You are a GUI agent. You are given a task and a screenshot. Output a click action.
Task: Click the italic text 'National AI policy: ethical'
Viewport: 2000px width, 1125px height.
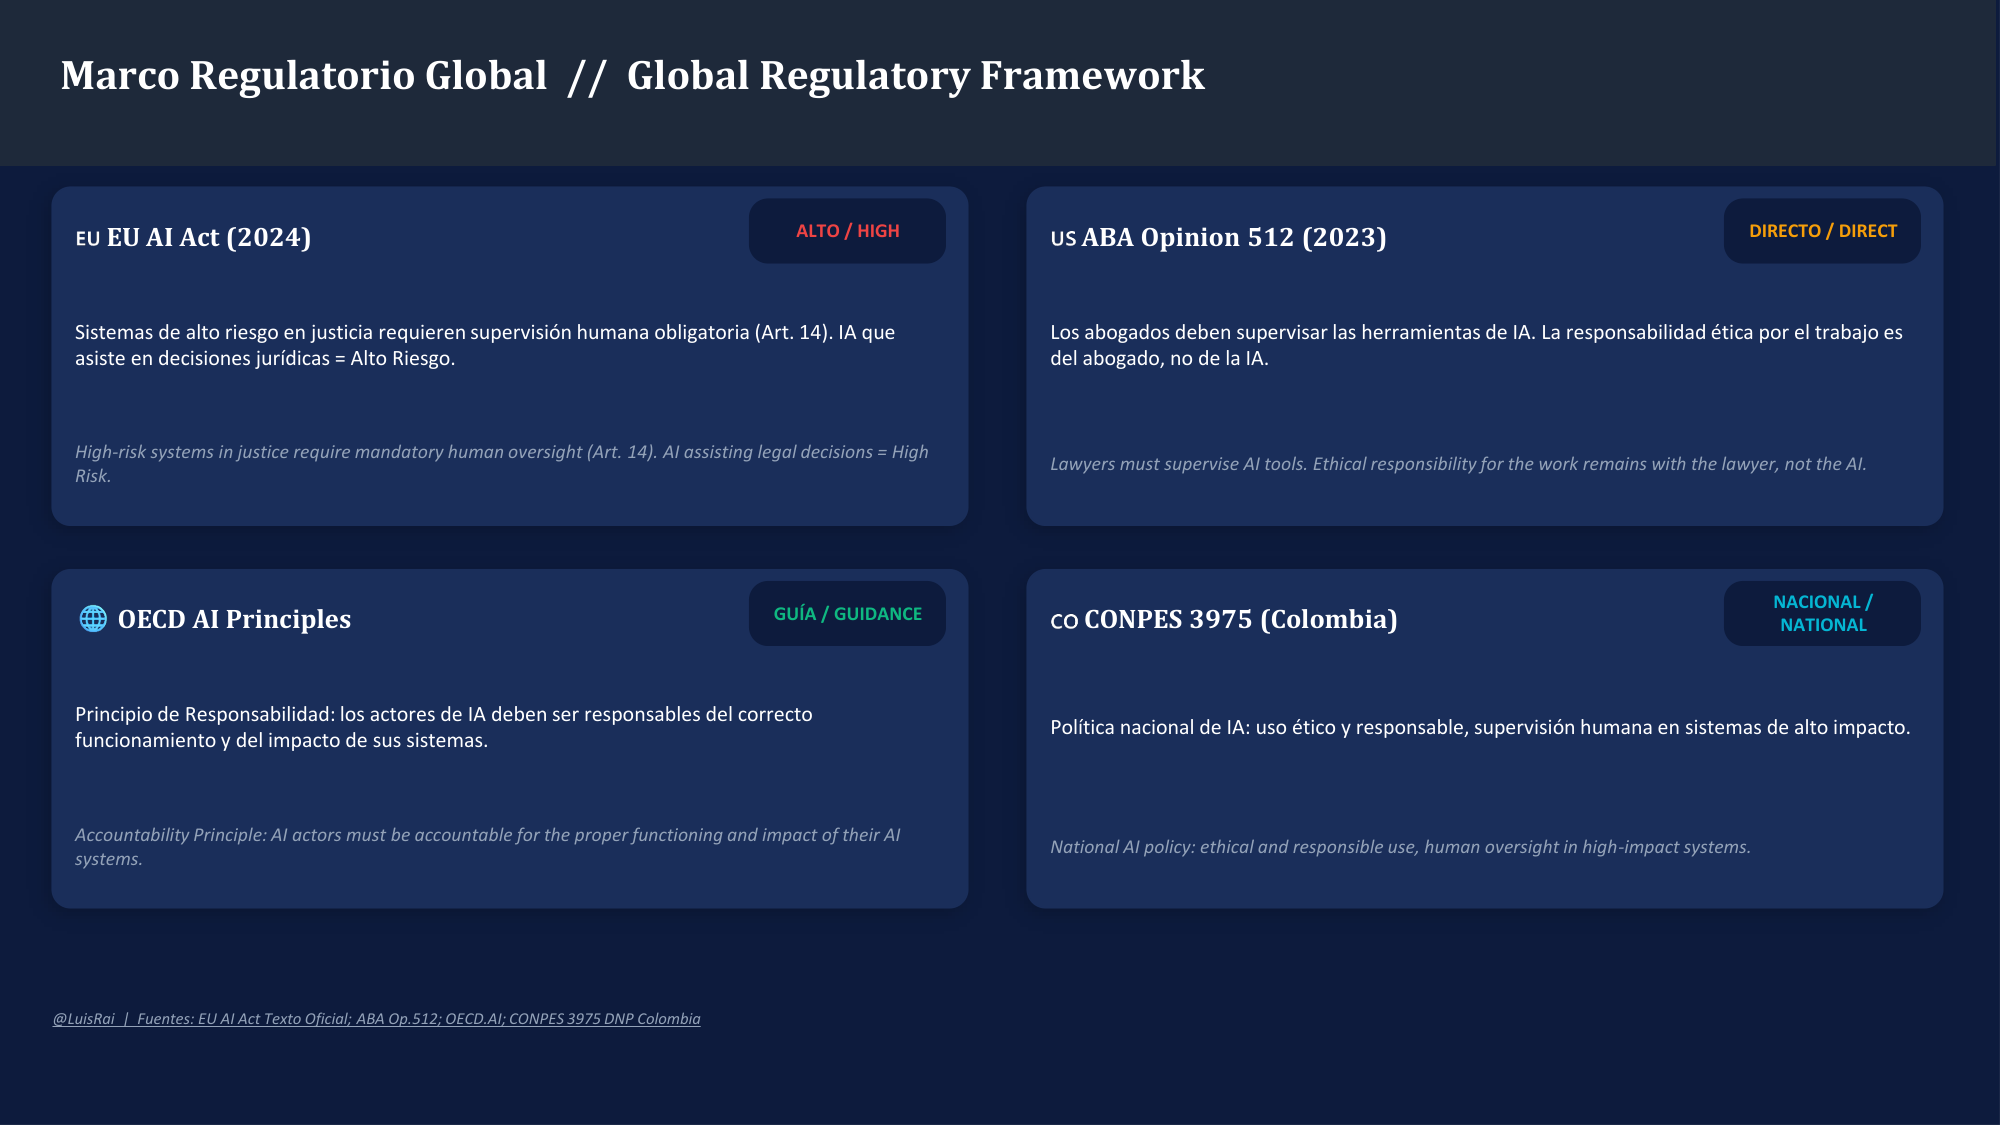pyautogui.click(x=1400, y=847)
